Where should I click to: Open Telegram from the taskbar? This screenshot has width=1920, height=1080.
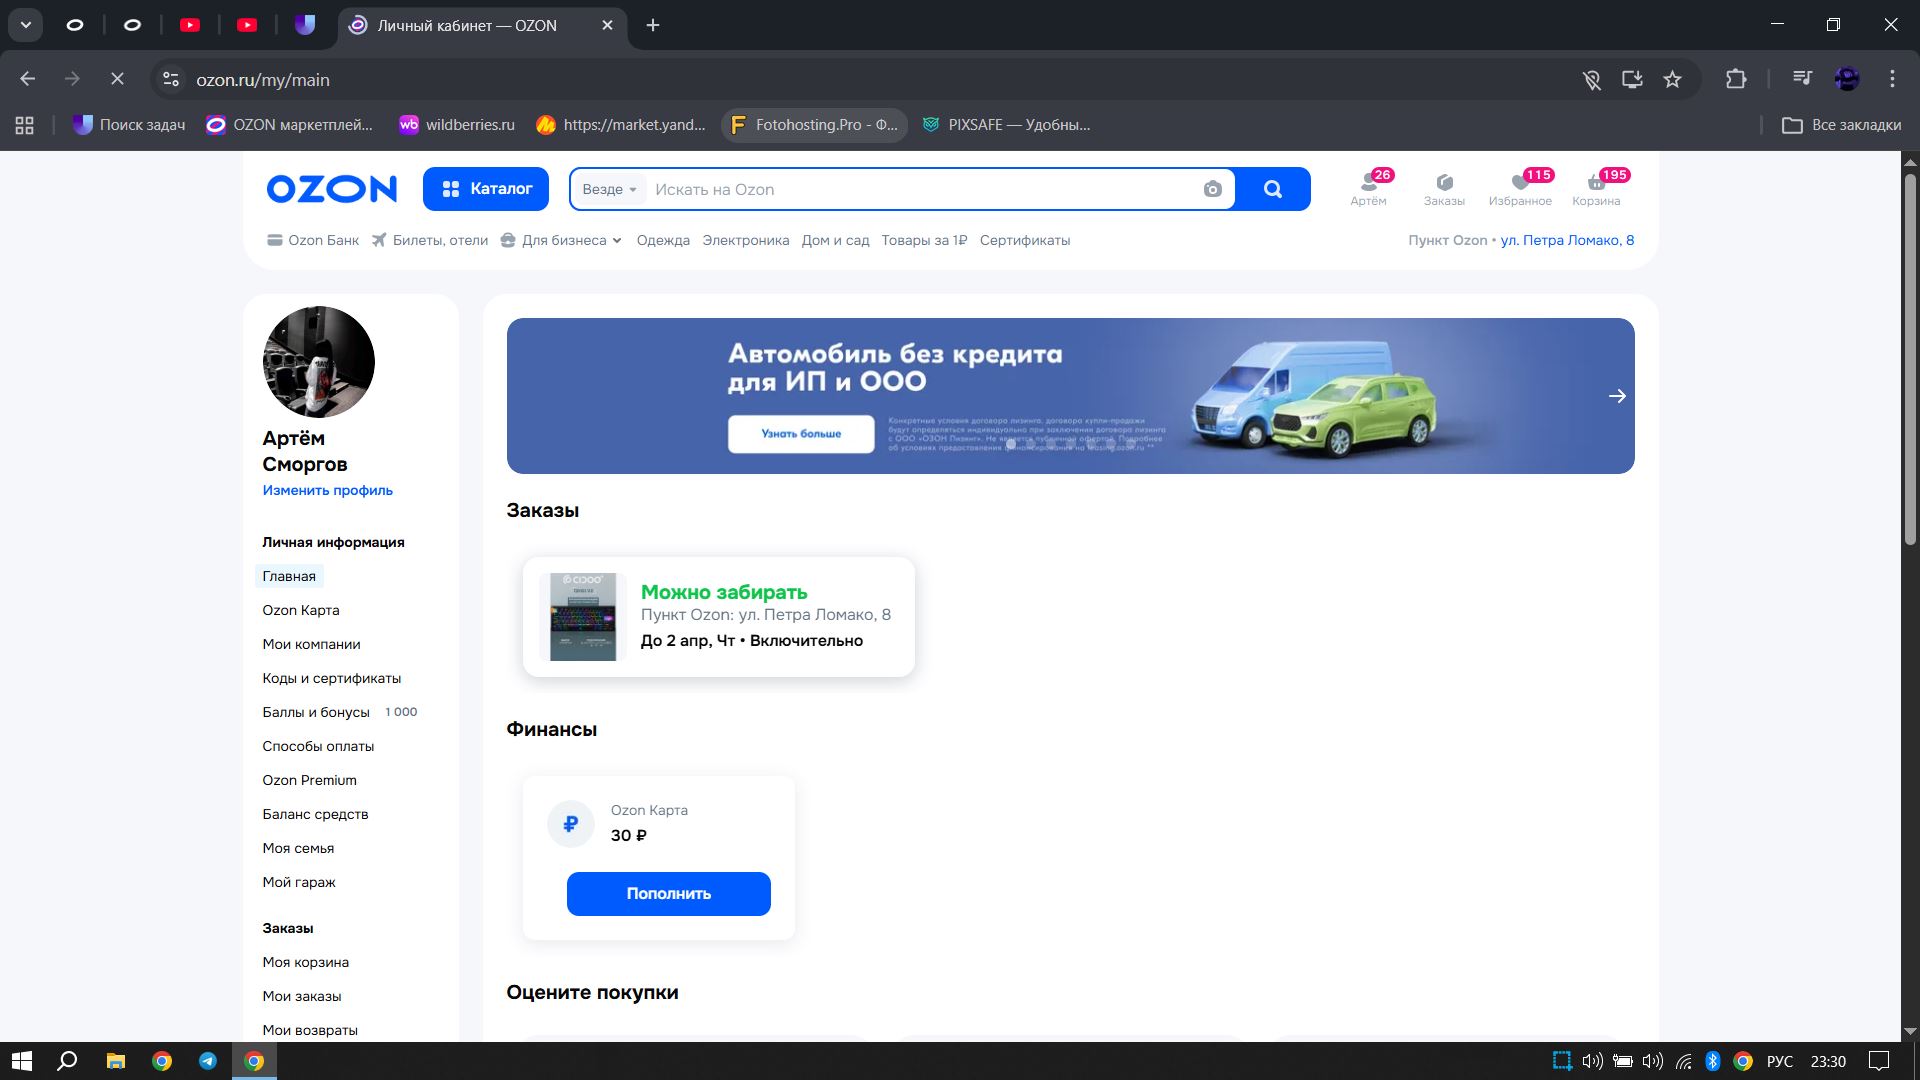tap(208, 1061)
